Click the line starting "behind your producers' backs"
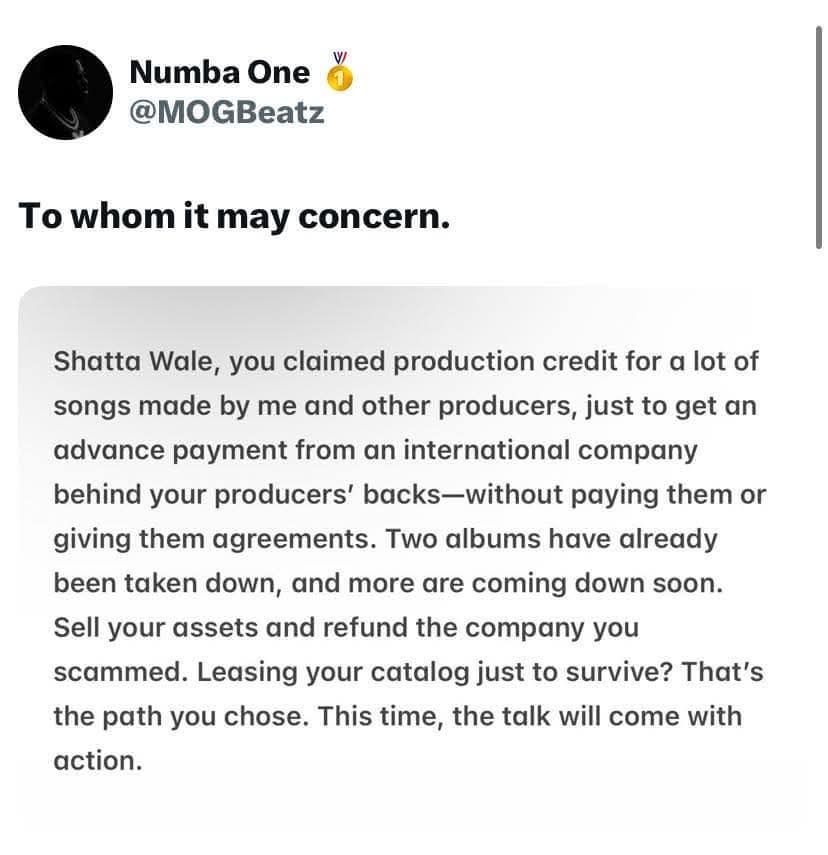 point(410,495)
